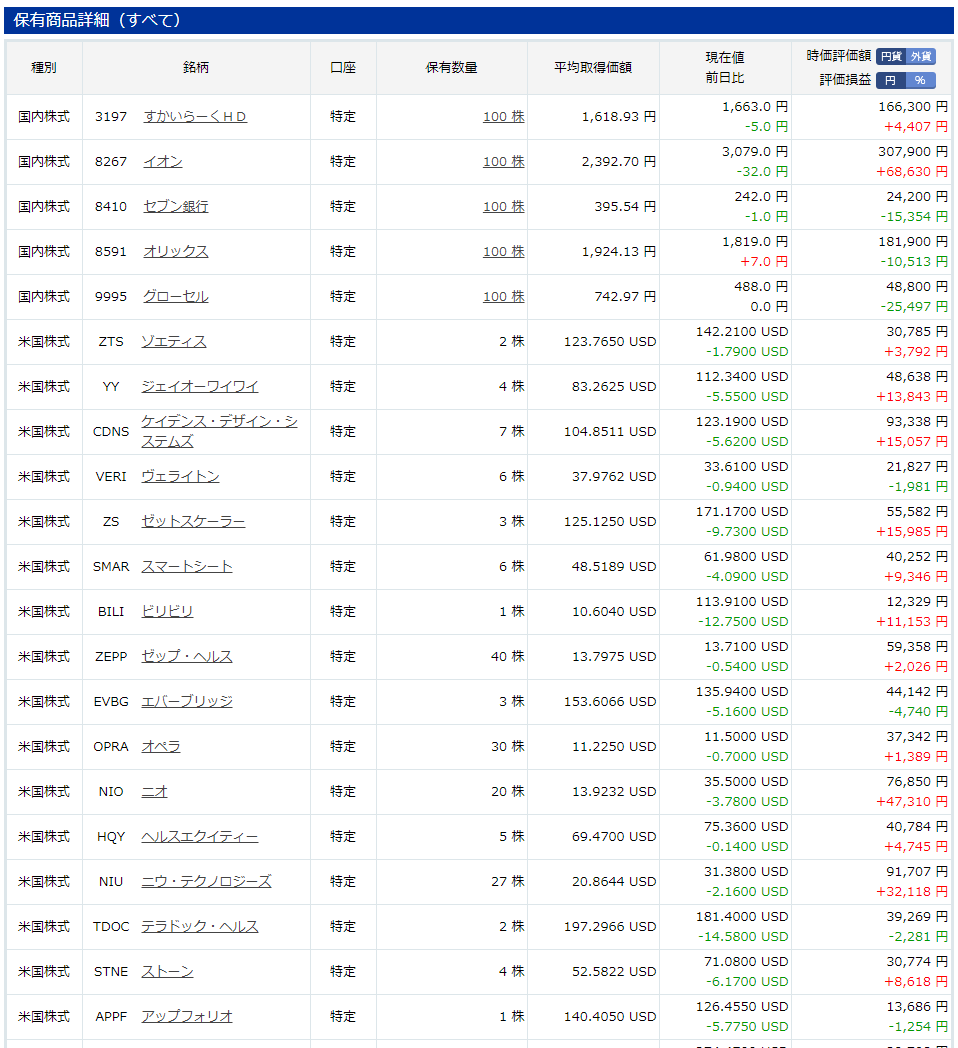This screenshot has width=958, height=1048.
Task: Click 100 株 quantity for イオン
Action: tap(503, 161)
